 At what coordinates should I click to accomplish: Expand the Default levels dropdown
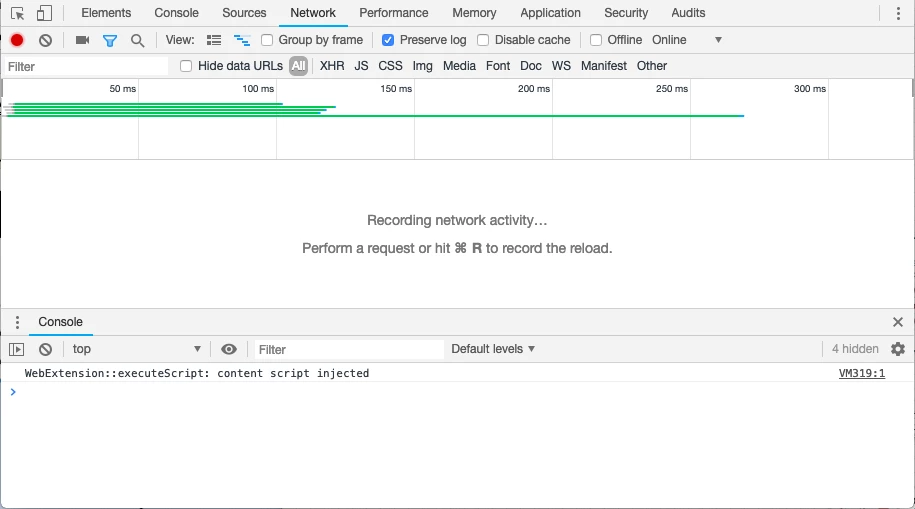point(493,349)
